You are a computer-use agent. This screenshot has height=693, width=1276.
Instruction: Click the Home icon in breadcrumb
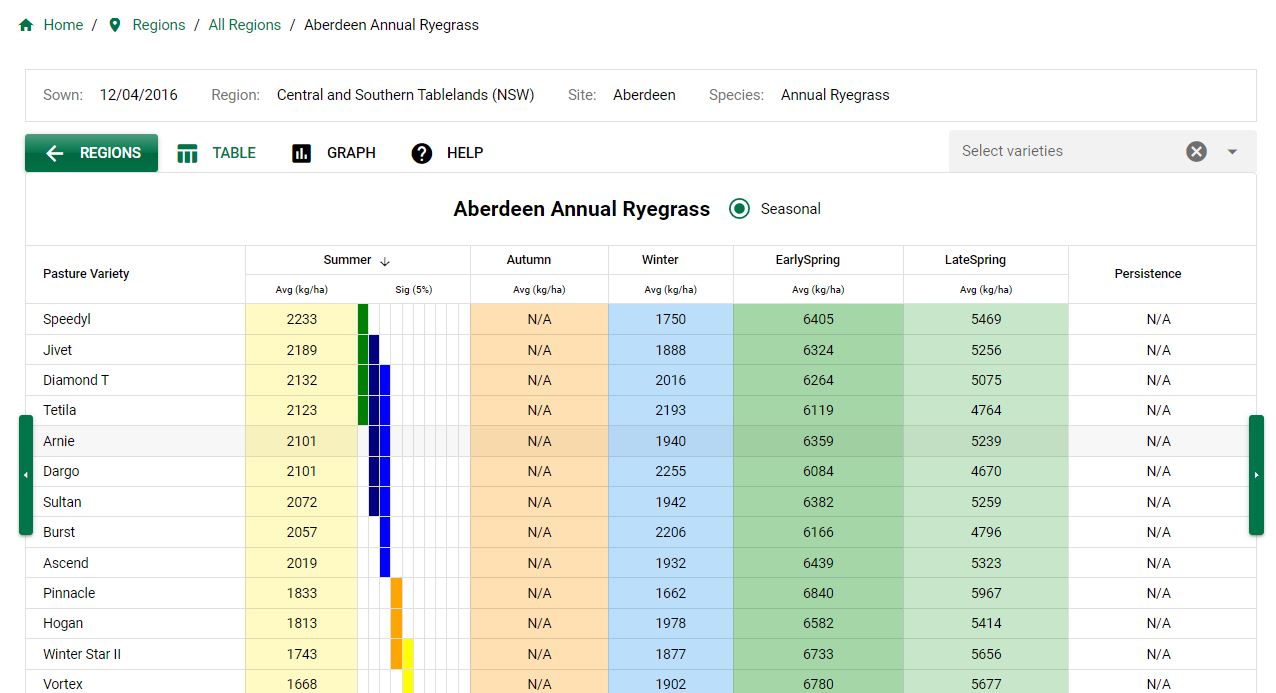pos(26,25)
